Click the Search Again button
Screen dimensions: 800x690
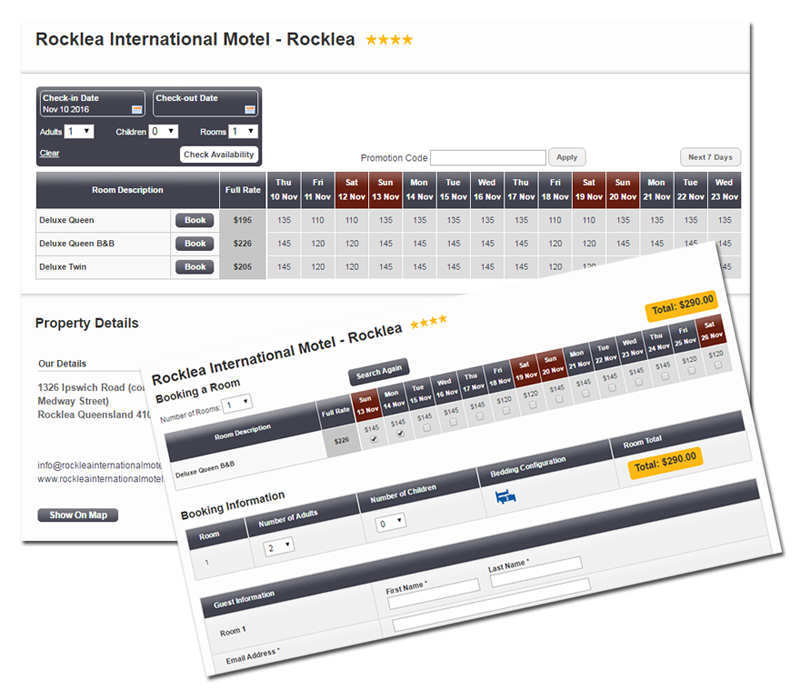[379, 372]
